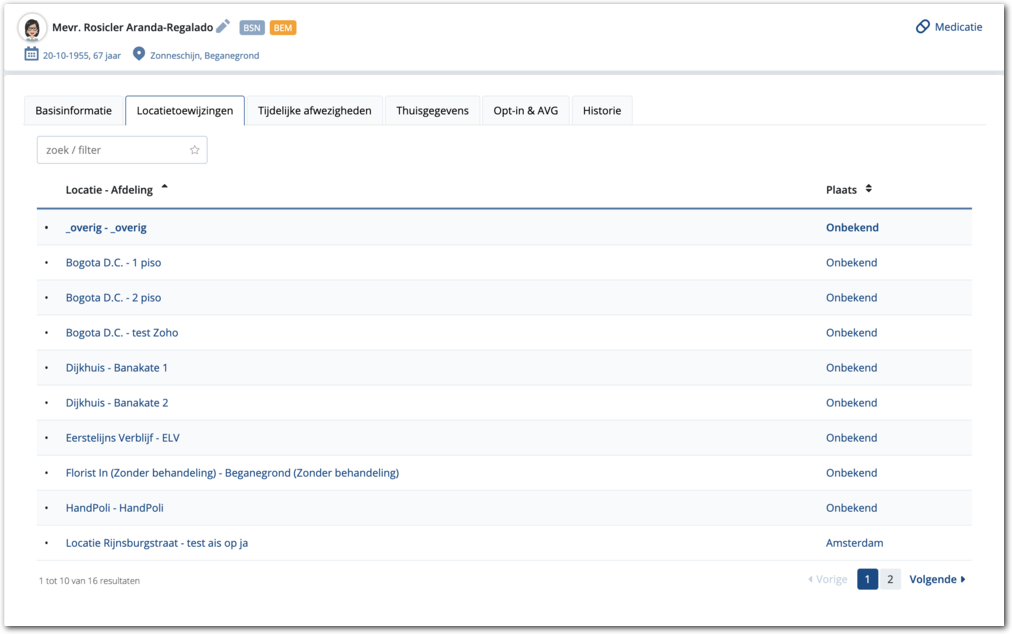1012x634 pixels.
Task: Click the BSN badge
Action: (252, 28)
